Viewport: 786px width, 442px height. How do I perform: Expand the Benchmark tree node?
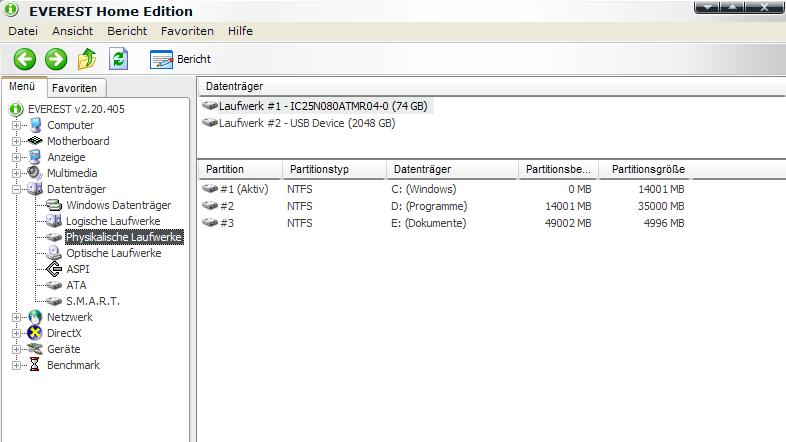click(x=17, y=365)
